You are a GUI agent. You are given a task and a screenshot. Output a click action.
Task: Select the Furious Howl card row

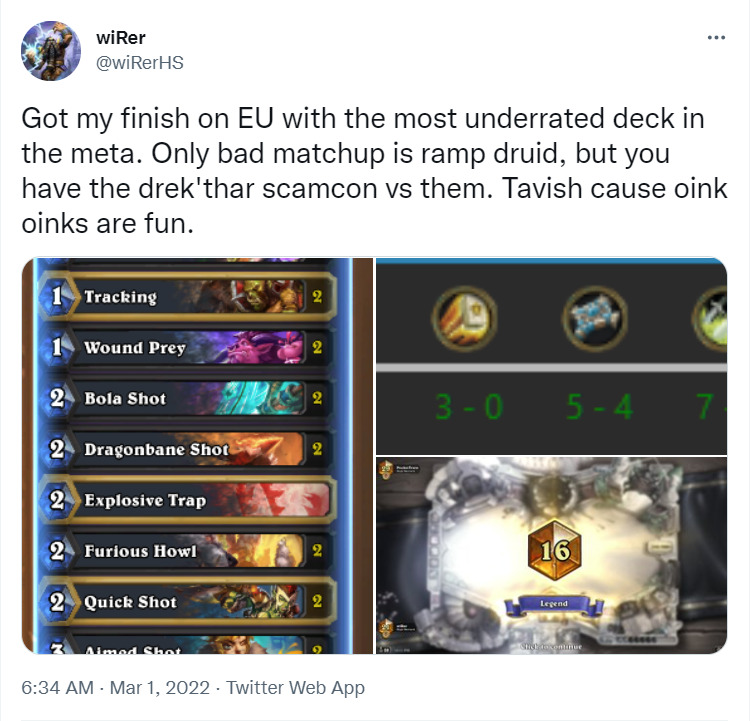pos(188,551)
